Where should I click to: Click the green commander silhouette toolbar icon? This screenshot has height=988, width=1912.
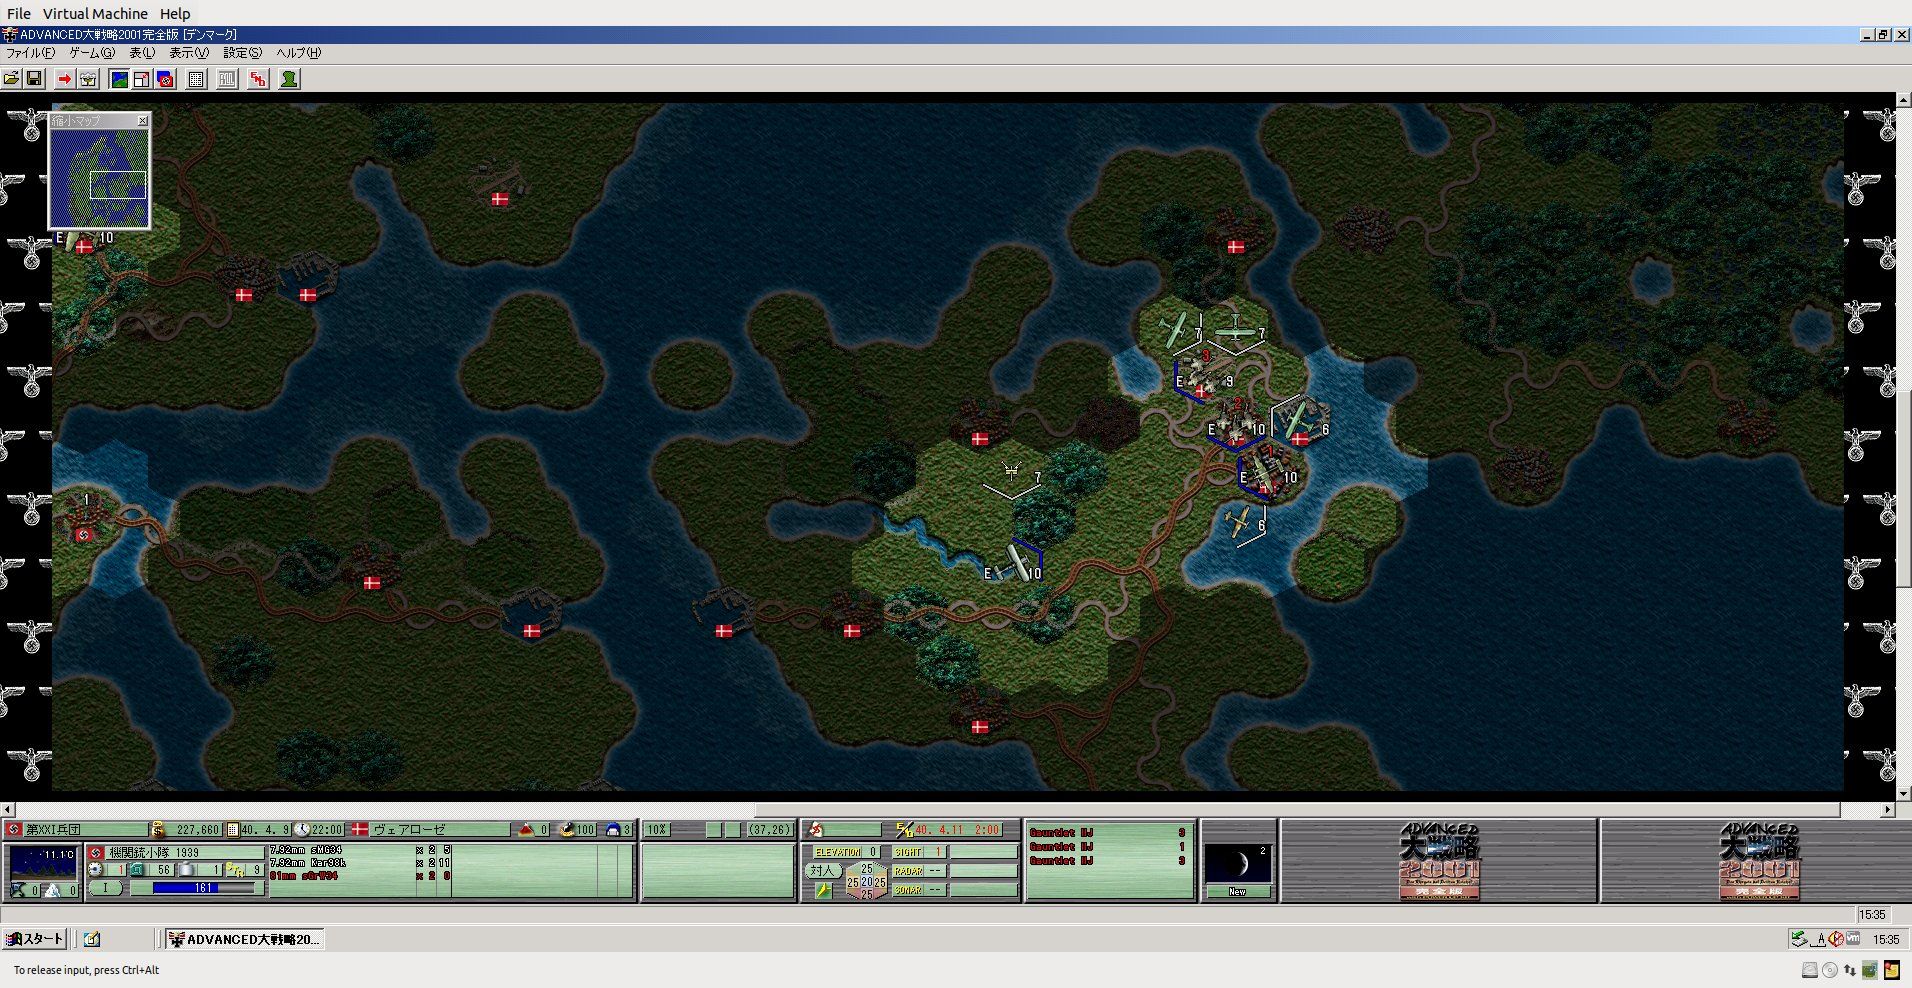(289, 79)
